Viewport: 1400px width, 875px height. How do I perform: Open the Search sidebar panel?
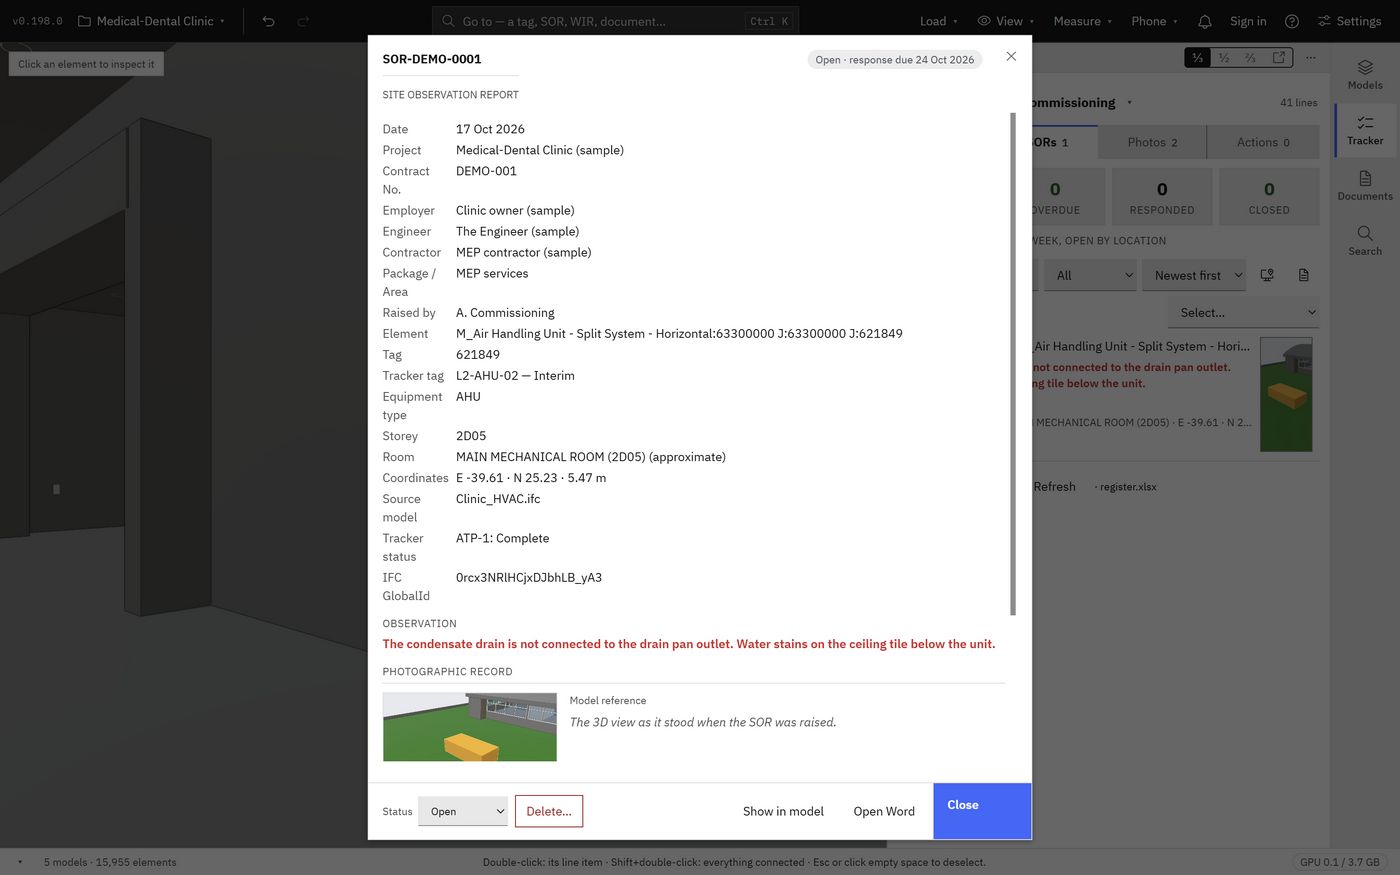point(1365,241)
